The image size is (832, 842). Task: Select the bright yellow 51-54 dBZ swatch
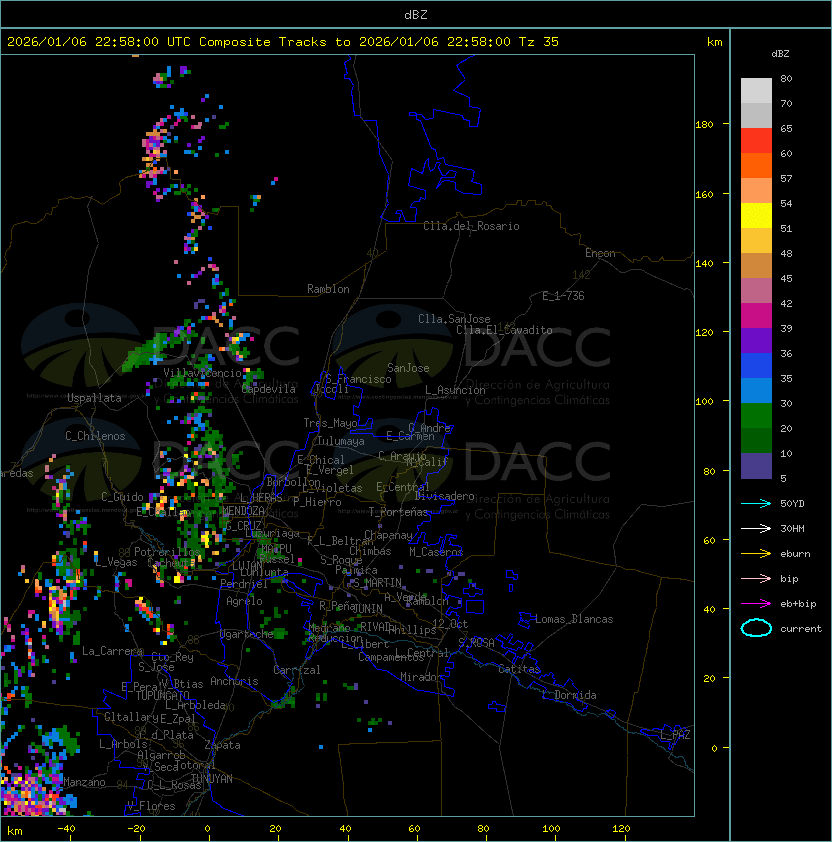point(756,216)
